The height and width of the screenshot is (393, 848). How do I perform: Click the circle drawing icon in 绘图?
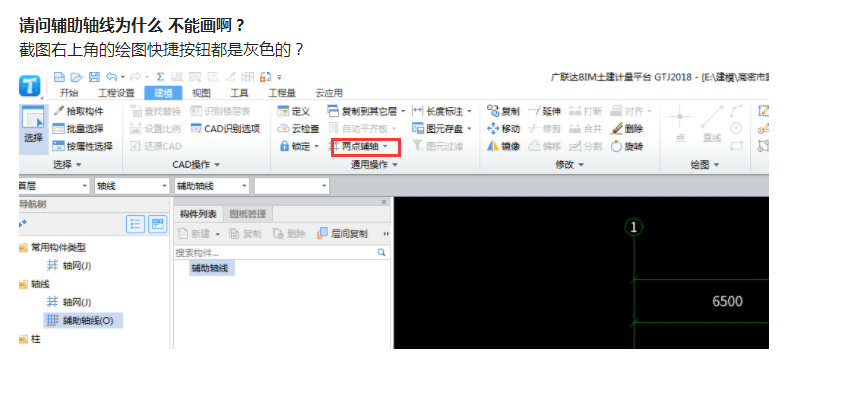click(x=736, y=128)
